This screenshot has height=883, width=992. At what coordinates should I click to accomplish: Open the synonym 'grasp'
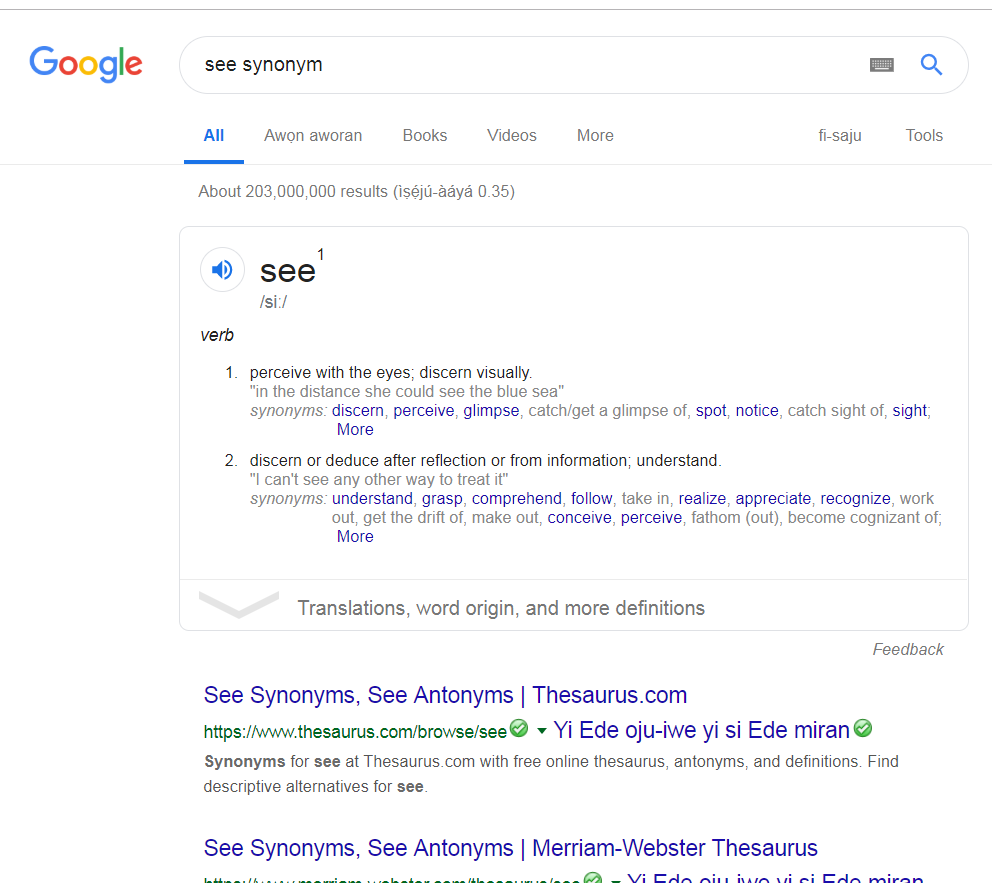point(442,498)
